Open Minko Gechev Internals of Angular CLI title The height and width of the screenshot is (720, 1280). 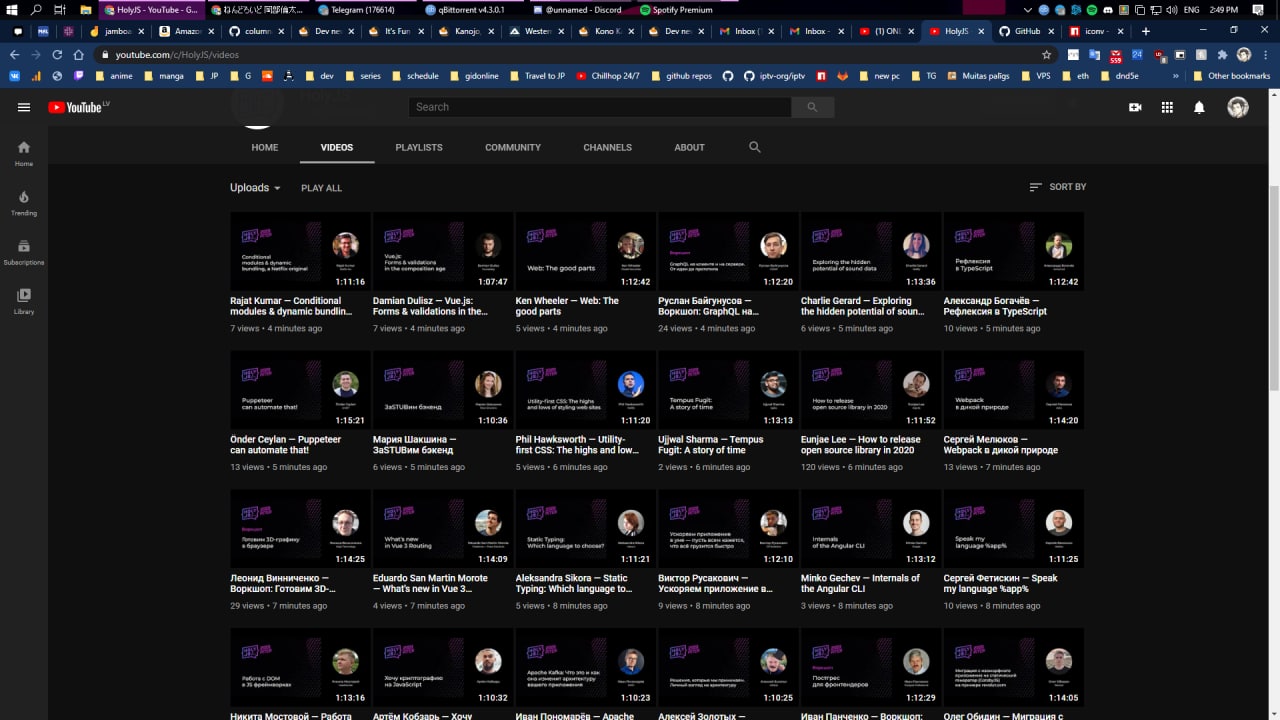861,583
